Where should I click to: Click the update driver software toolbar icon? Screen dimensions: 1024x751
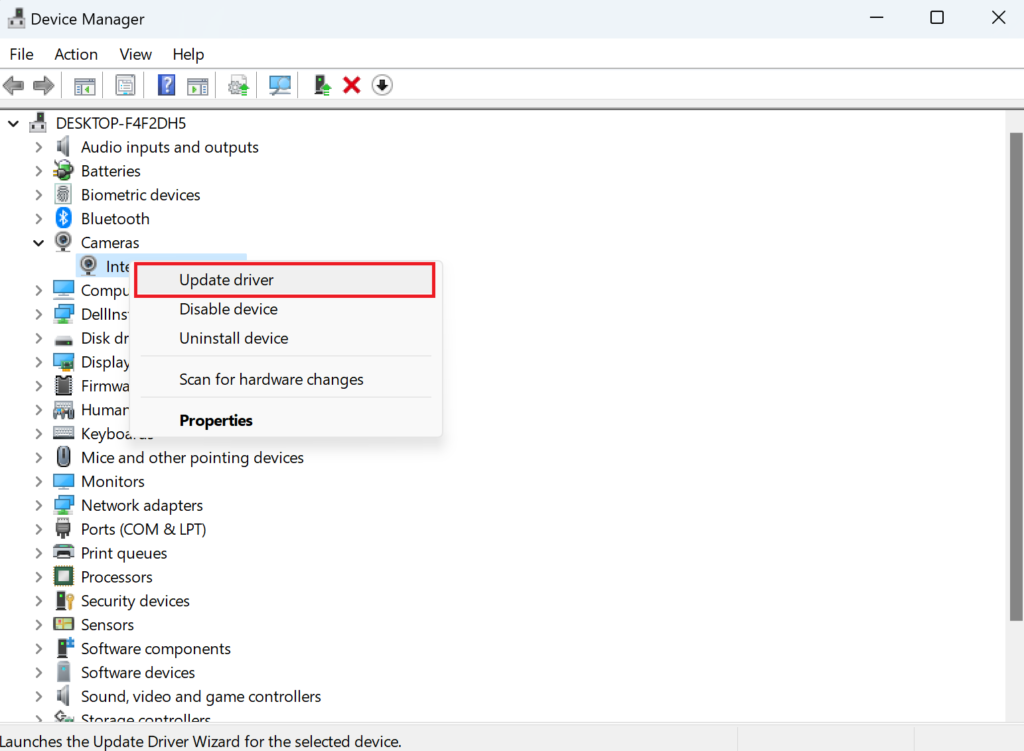[x=238, y=86]
